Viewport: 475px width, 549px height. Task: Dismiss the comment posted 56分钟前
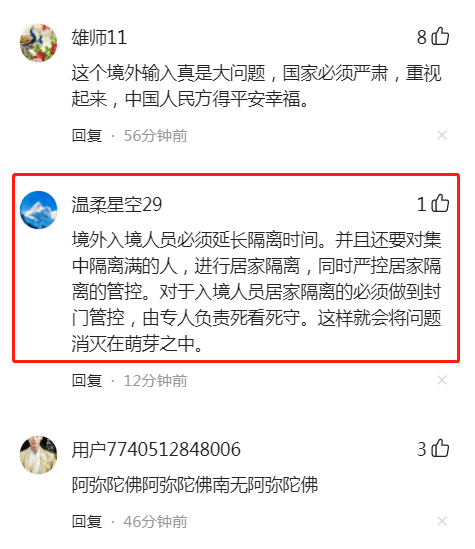pyautogui.click(x=442, y=135)
